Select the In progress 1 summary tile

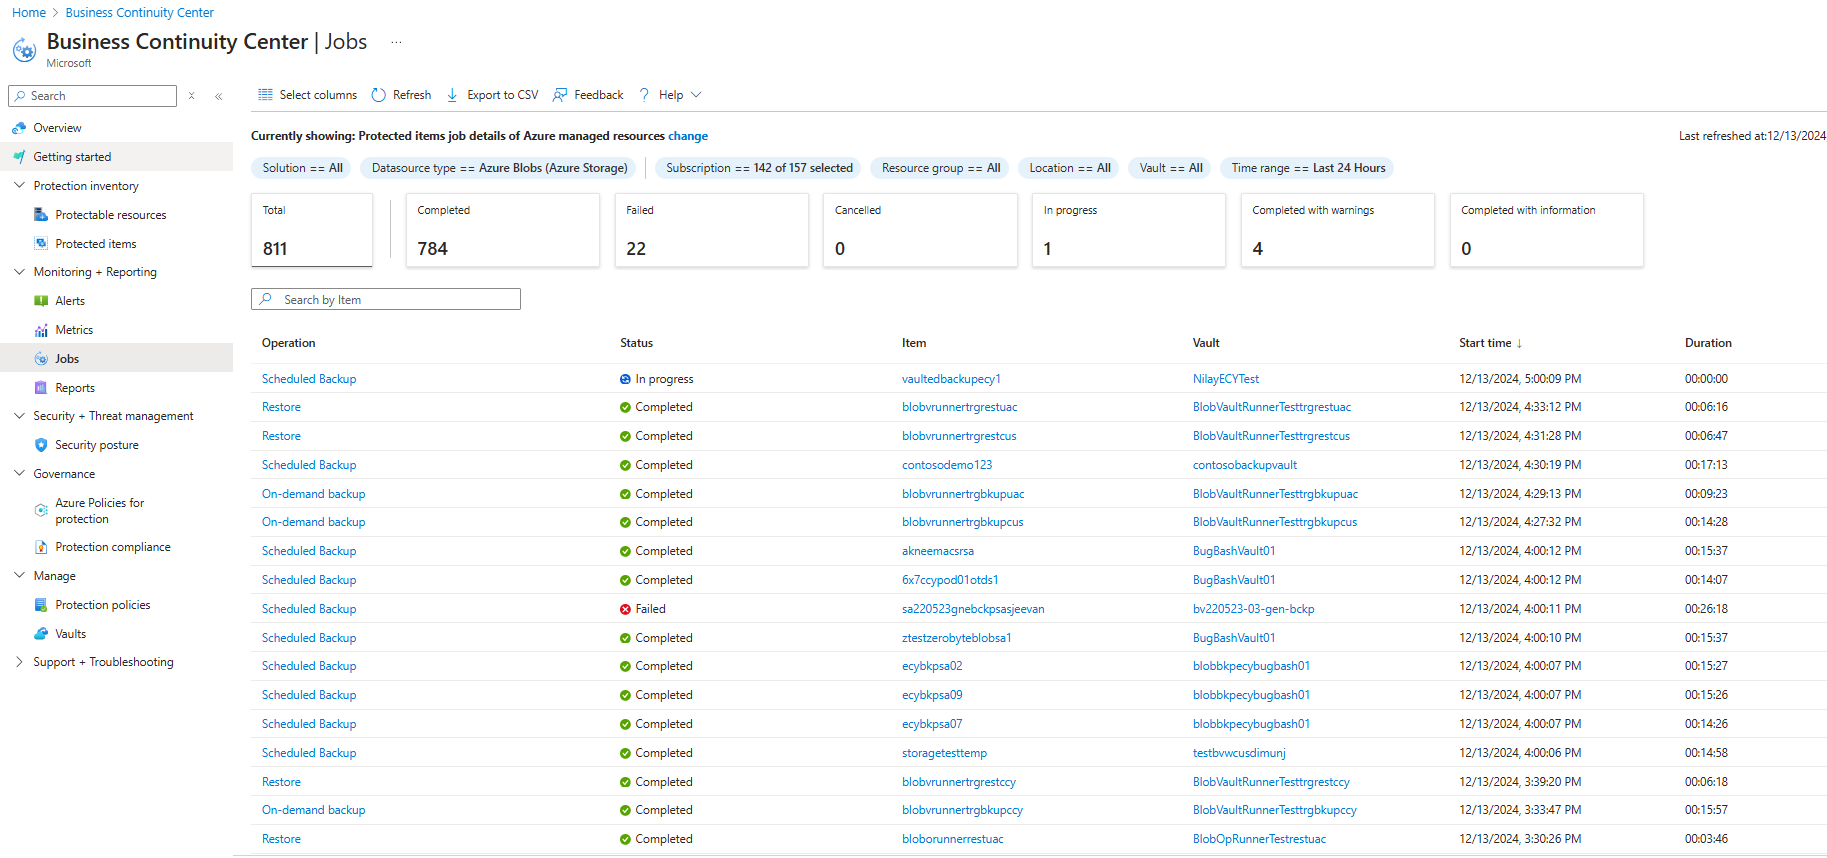tap(1129, 230)
